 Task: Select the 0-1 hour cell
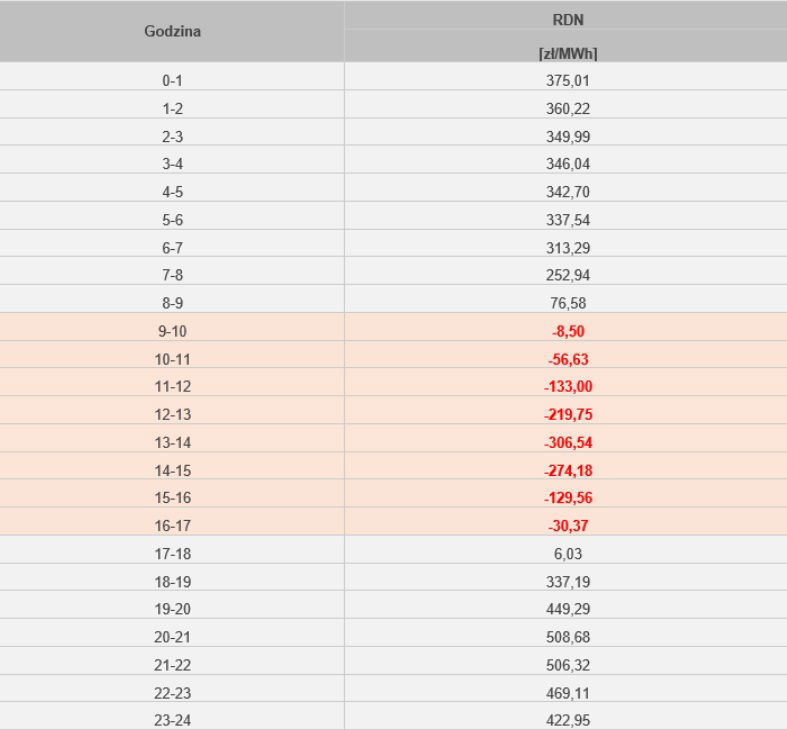point(172,80)
